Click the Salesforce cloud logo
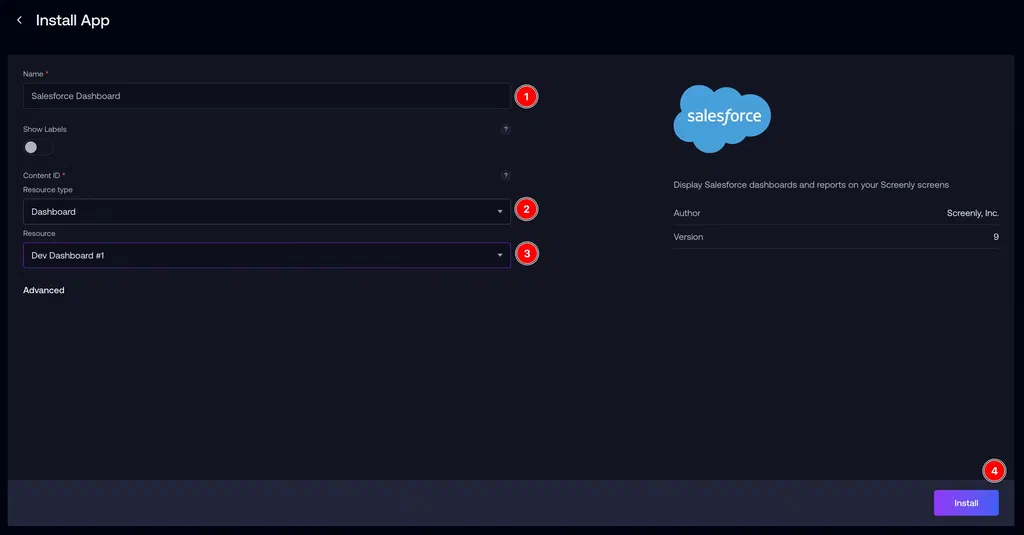Screen dimensions: 1024x535 point(722,118)
